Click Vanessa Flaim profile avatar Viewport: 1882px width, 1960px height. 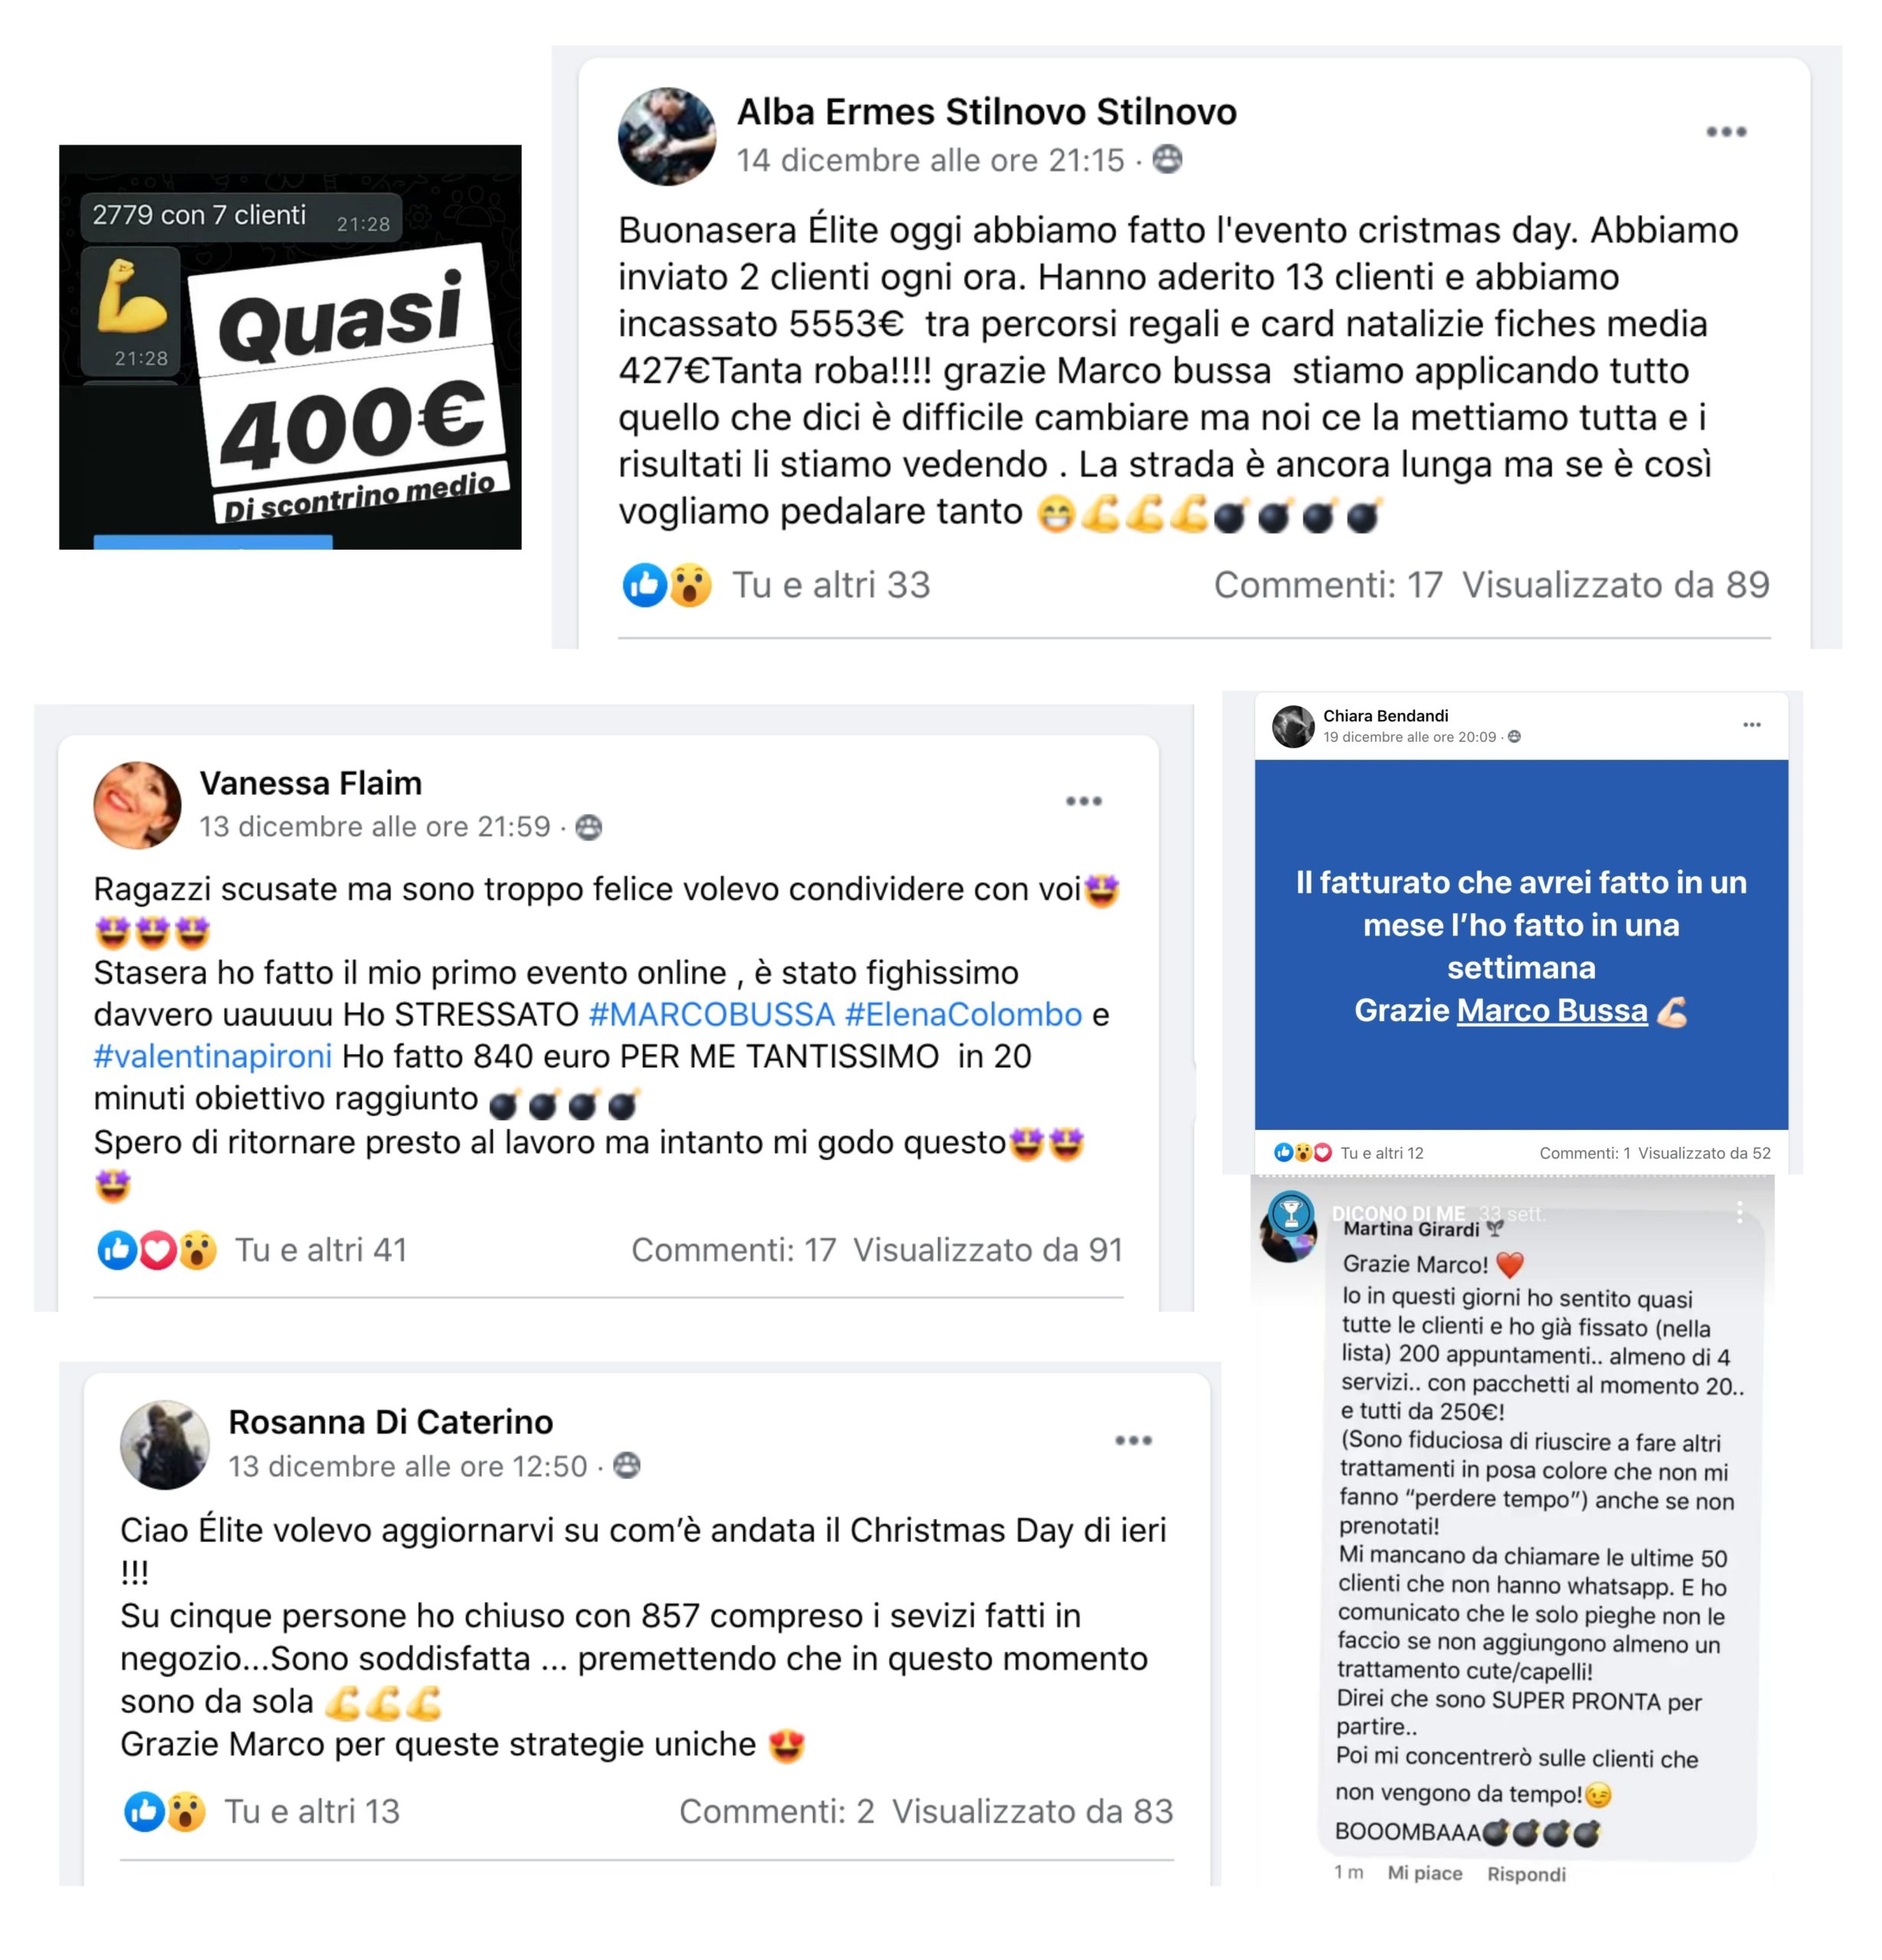click(x=137, y=805)
